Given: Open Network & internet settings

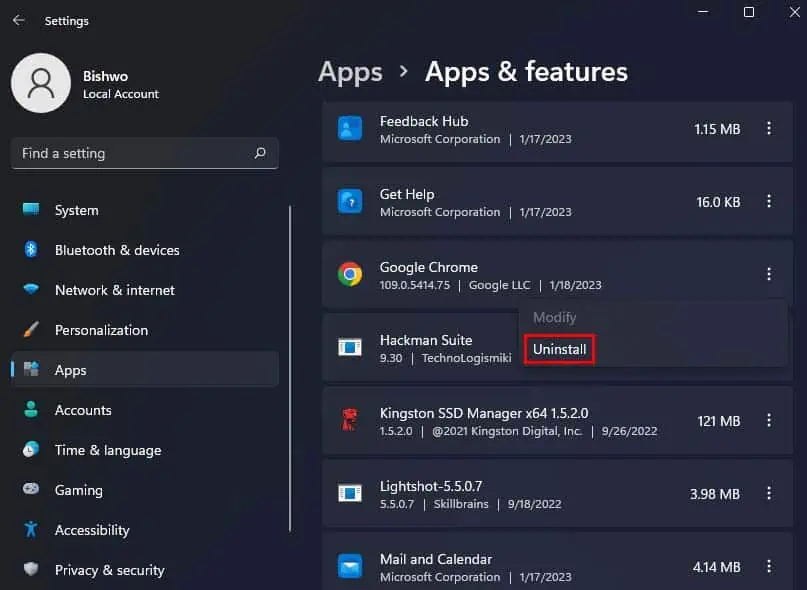Looking at the screenshot, I should coord(145,290).
